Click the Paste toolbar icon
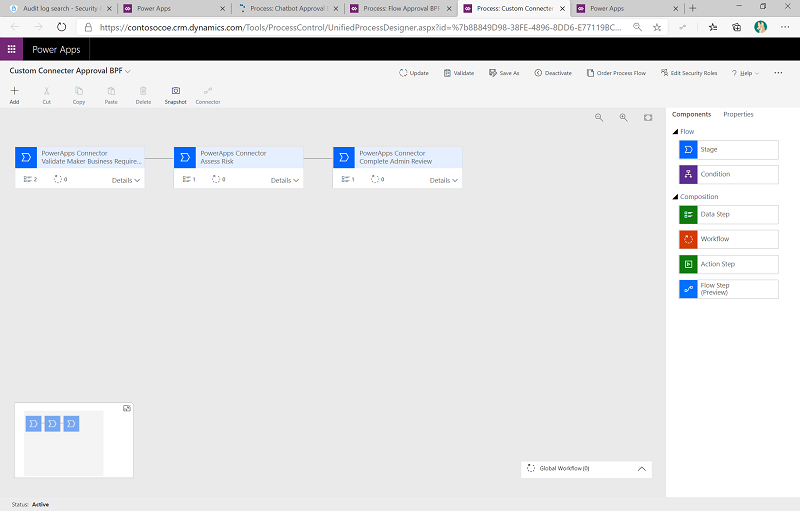 pos(111,95)
